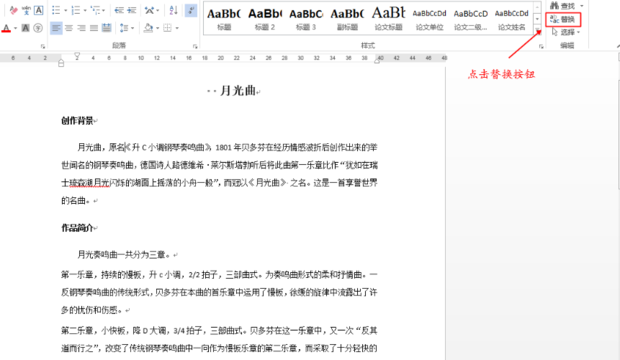Click paragraph starting 第二乐章
Image resolution: width=620 pixels, height=360 pixels.
click(219, 339)
